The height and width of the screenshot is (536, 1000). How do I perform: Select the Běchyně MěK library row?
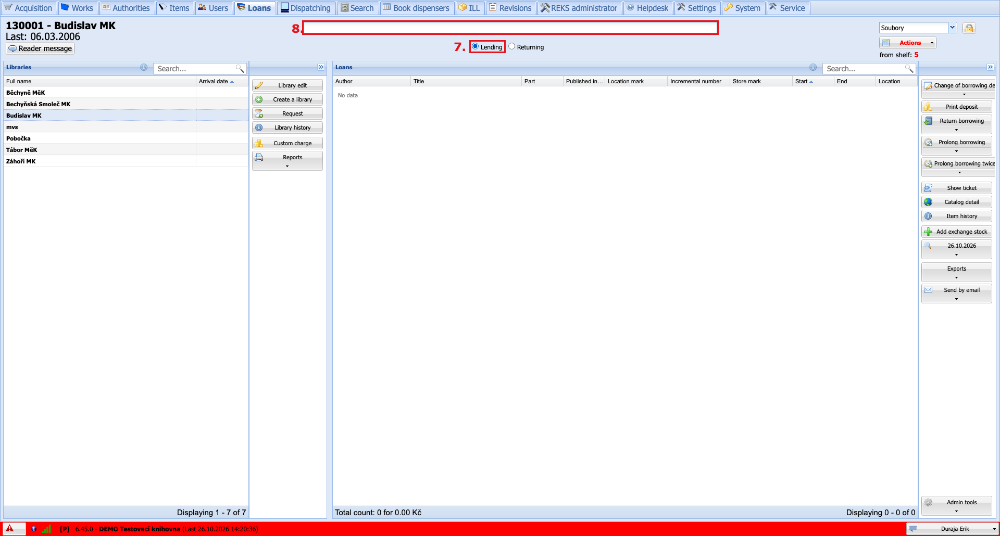pyautogui.click(x=126, y=93)
